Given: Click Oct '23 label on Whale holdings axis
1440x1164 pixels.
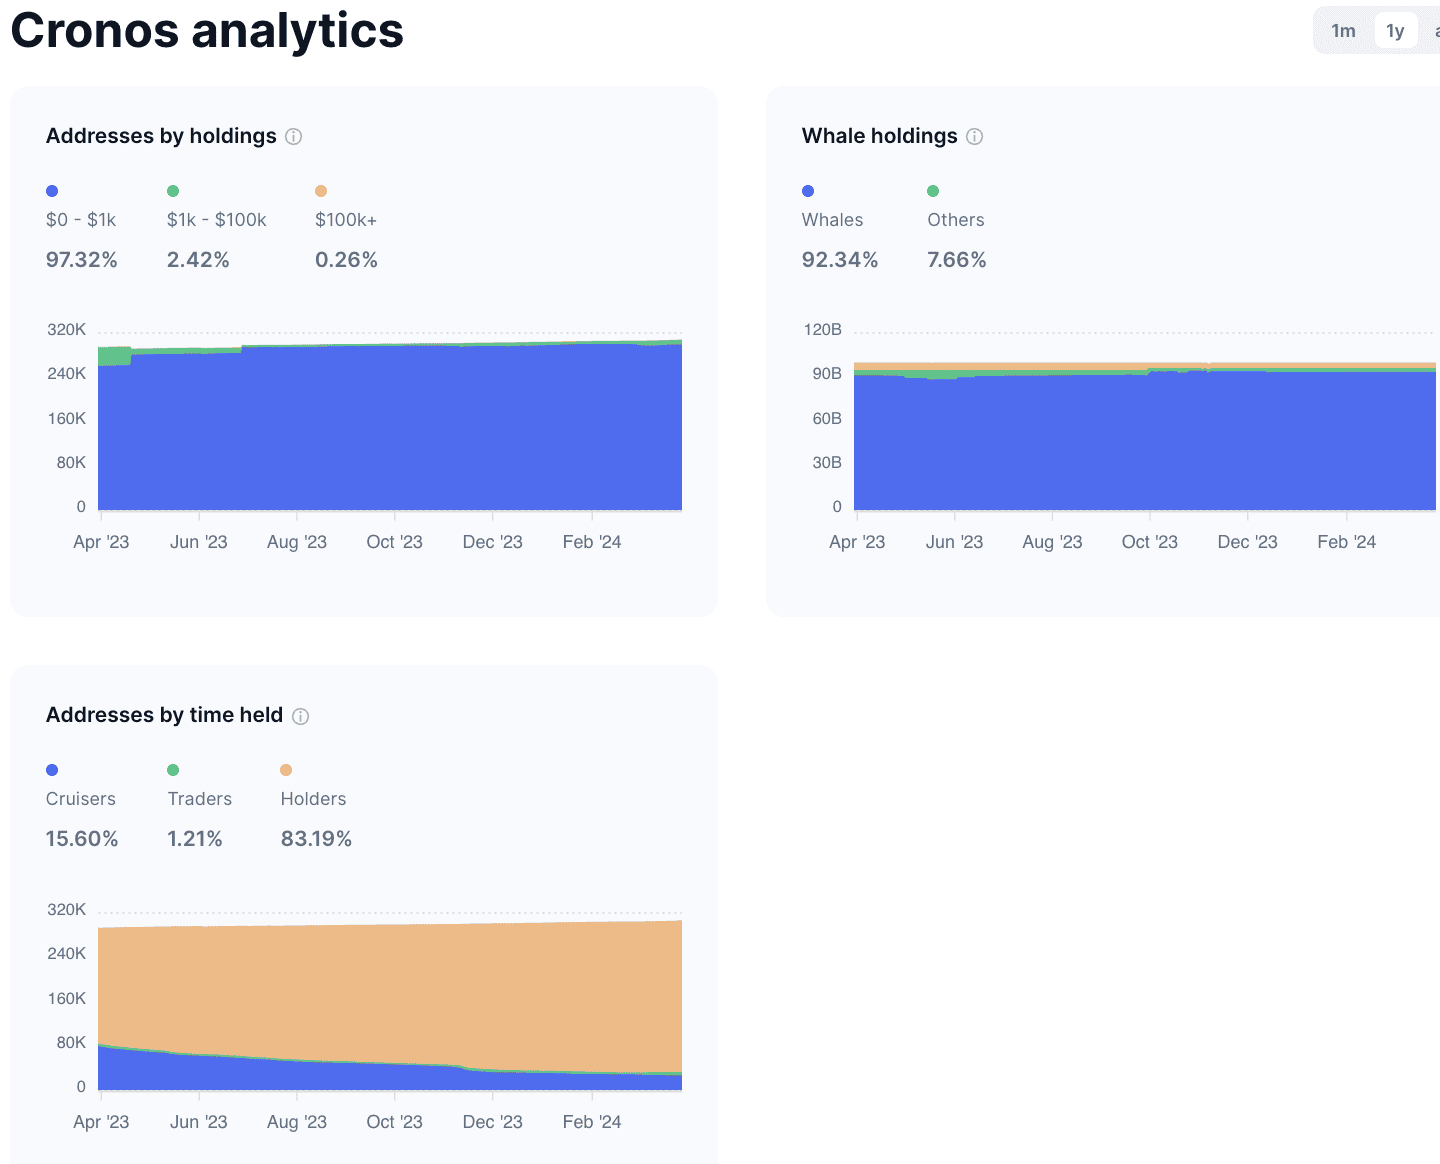Looking at the screenshot, I should tap(1150, 542).
